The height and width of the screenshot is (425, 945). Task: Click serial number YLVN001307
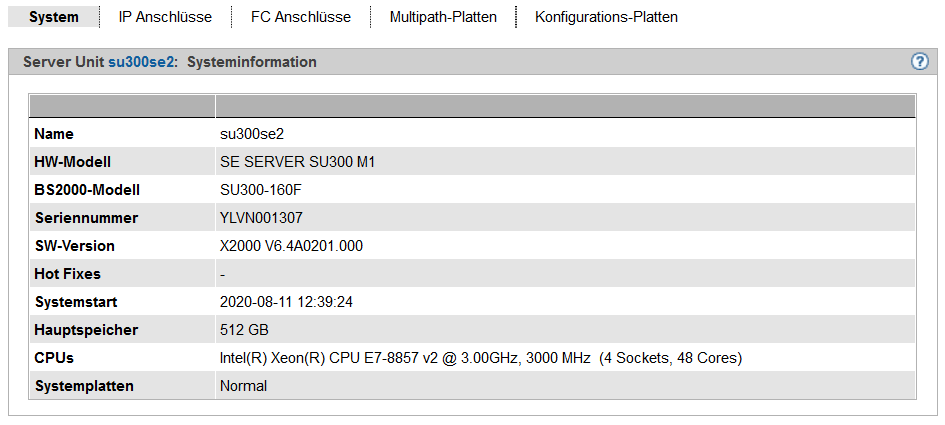tap(261, 218)
